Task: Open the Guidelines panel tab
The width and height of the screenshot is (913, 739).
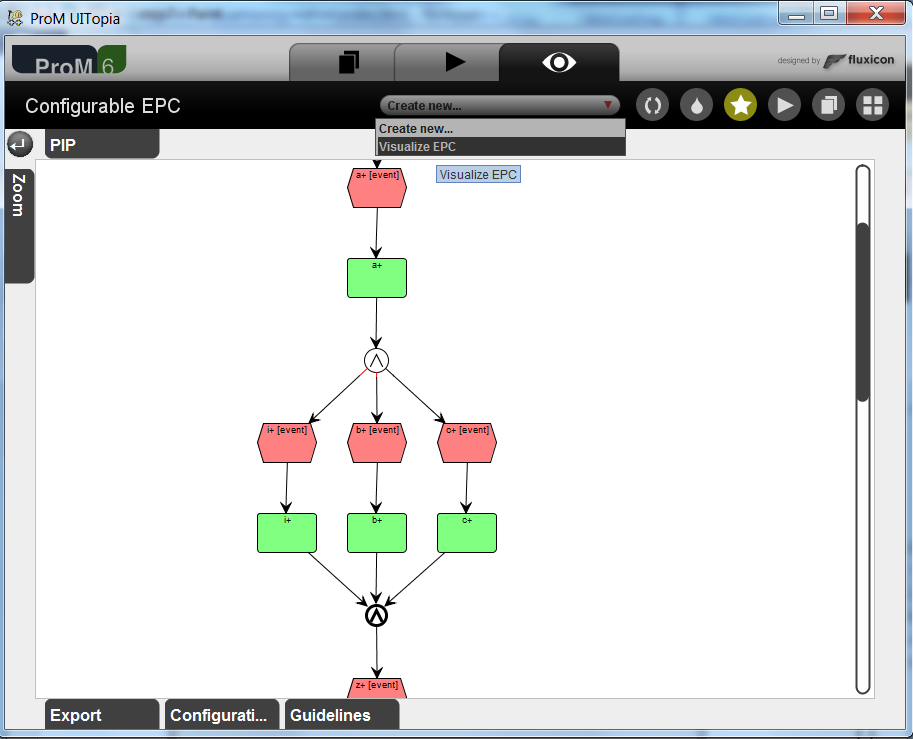Action: coord(342,715)
